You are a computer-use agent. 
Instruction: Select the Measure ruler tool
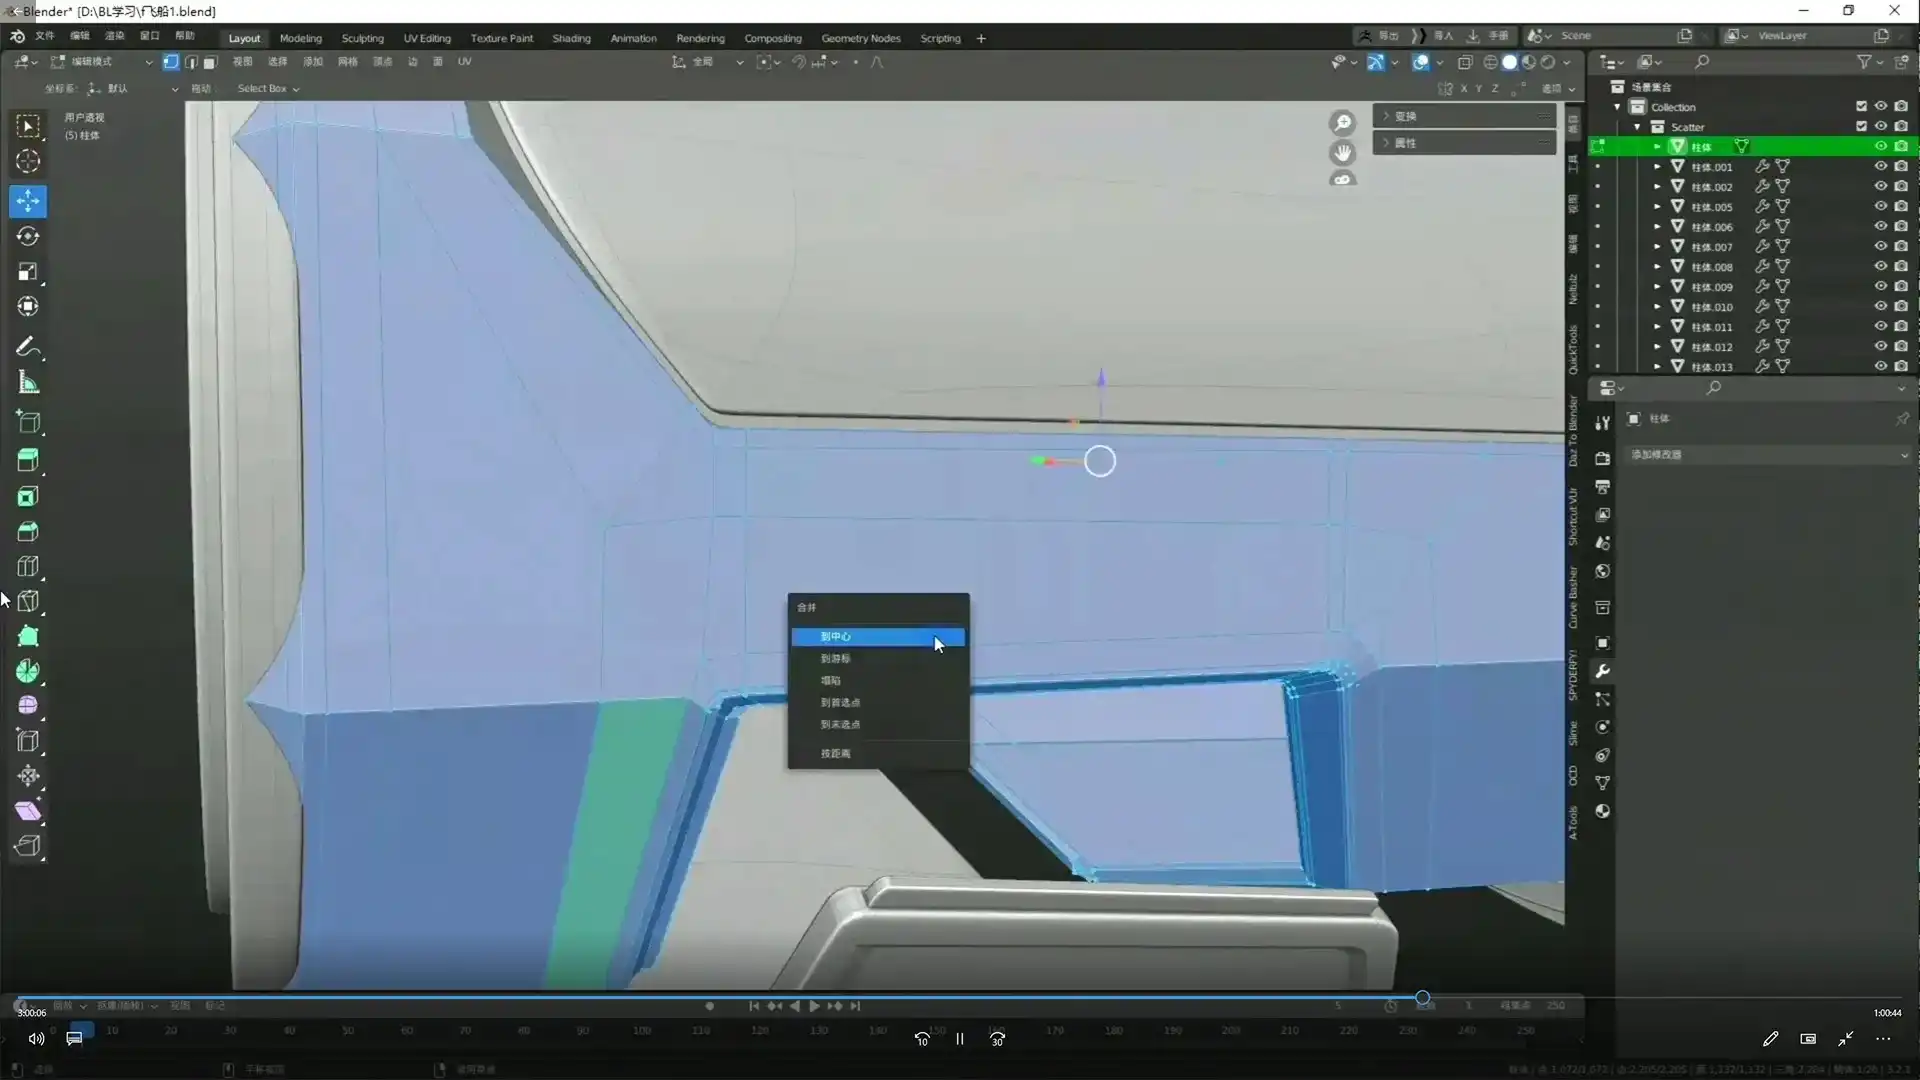[x=28, y=382]
